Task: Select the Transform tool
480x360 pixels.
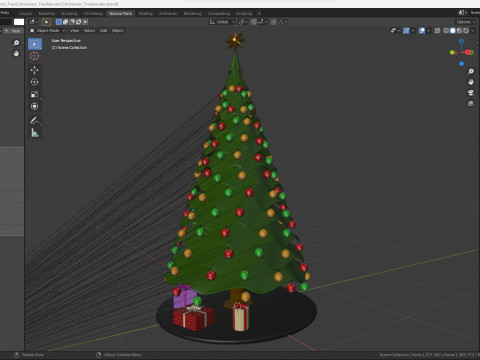Action: click(35, 106)
